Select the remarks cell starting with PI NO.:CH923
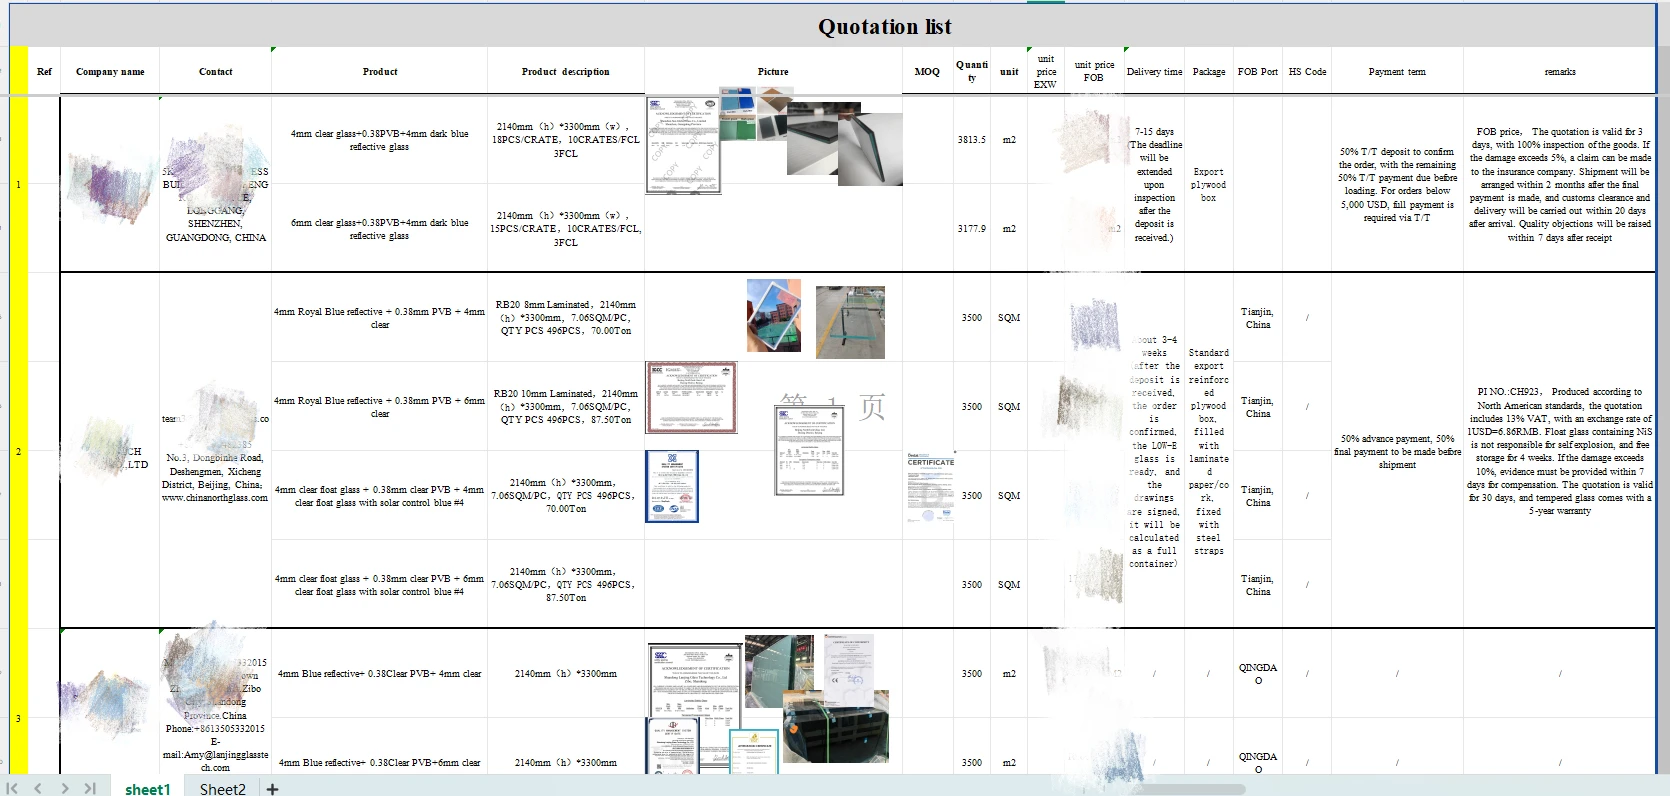The image size is (1670, 796). (1559, 450)
